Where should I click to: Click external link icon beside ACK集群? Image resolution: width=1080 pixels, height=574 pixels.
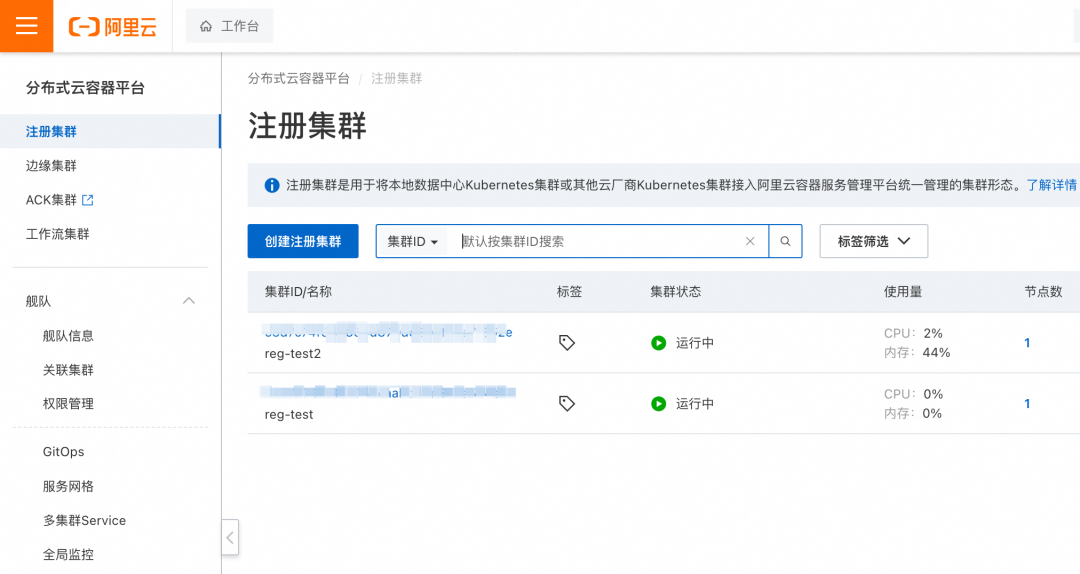[87, 200]
